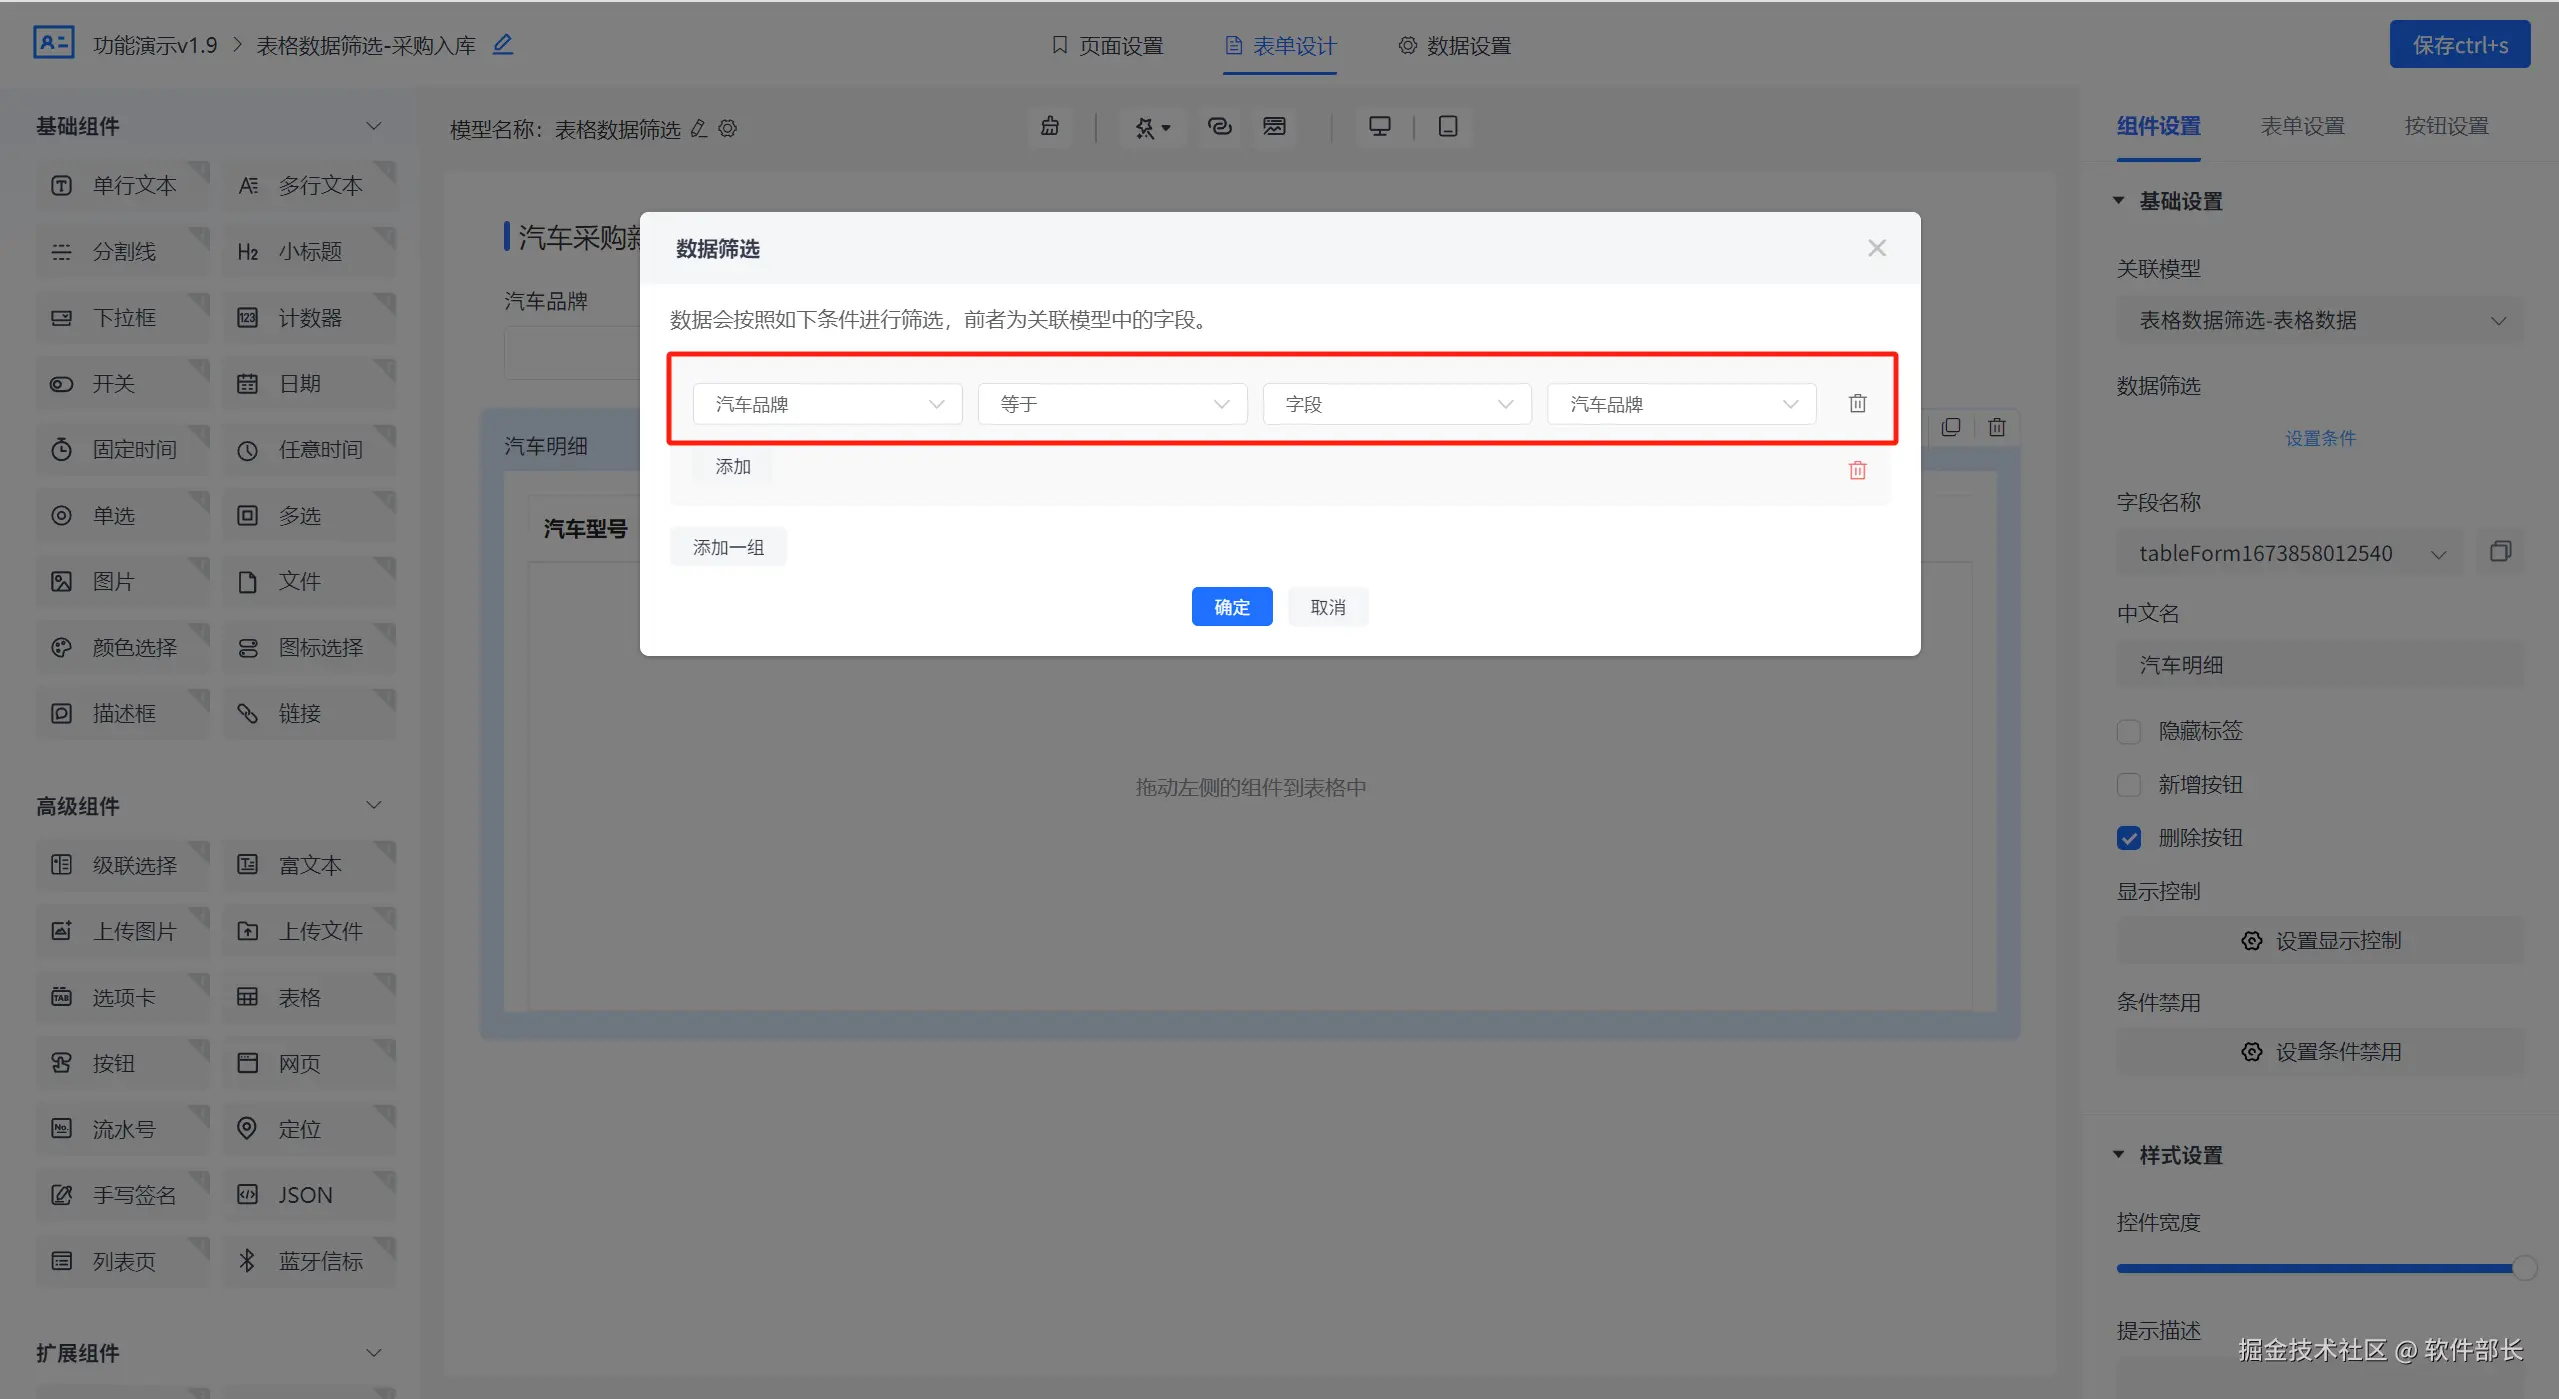Close the 数据筛选 dialog

pos(1876,248)
